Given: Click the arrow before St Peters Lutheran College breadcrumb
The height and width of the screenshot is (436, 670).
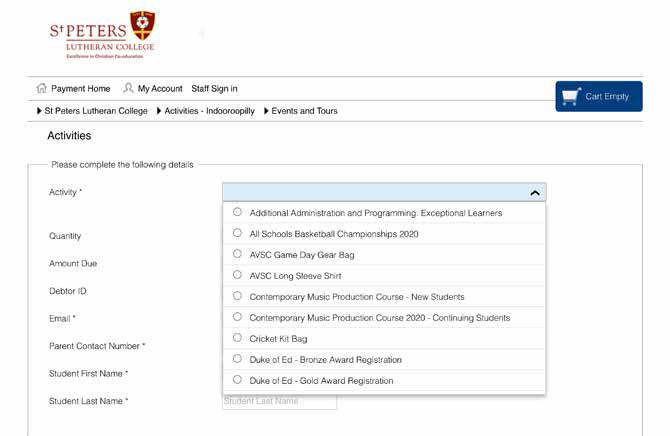Looking at the screenshot, I should pos(39,111).
